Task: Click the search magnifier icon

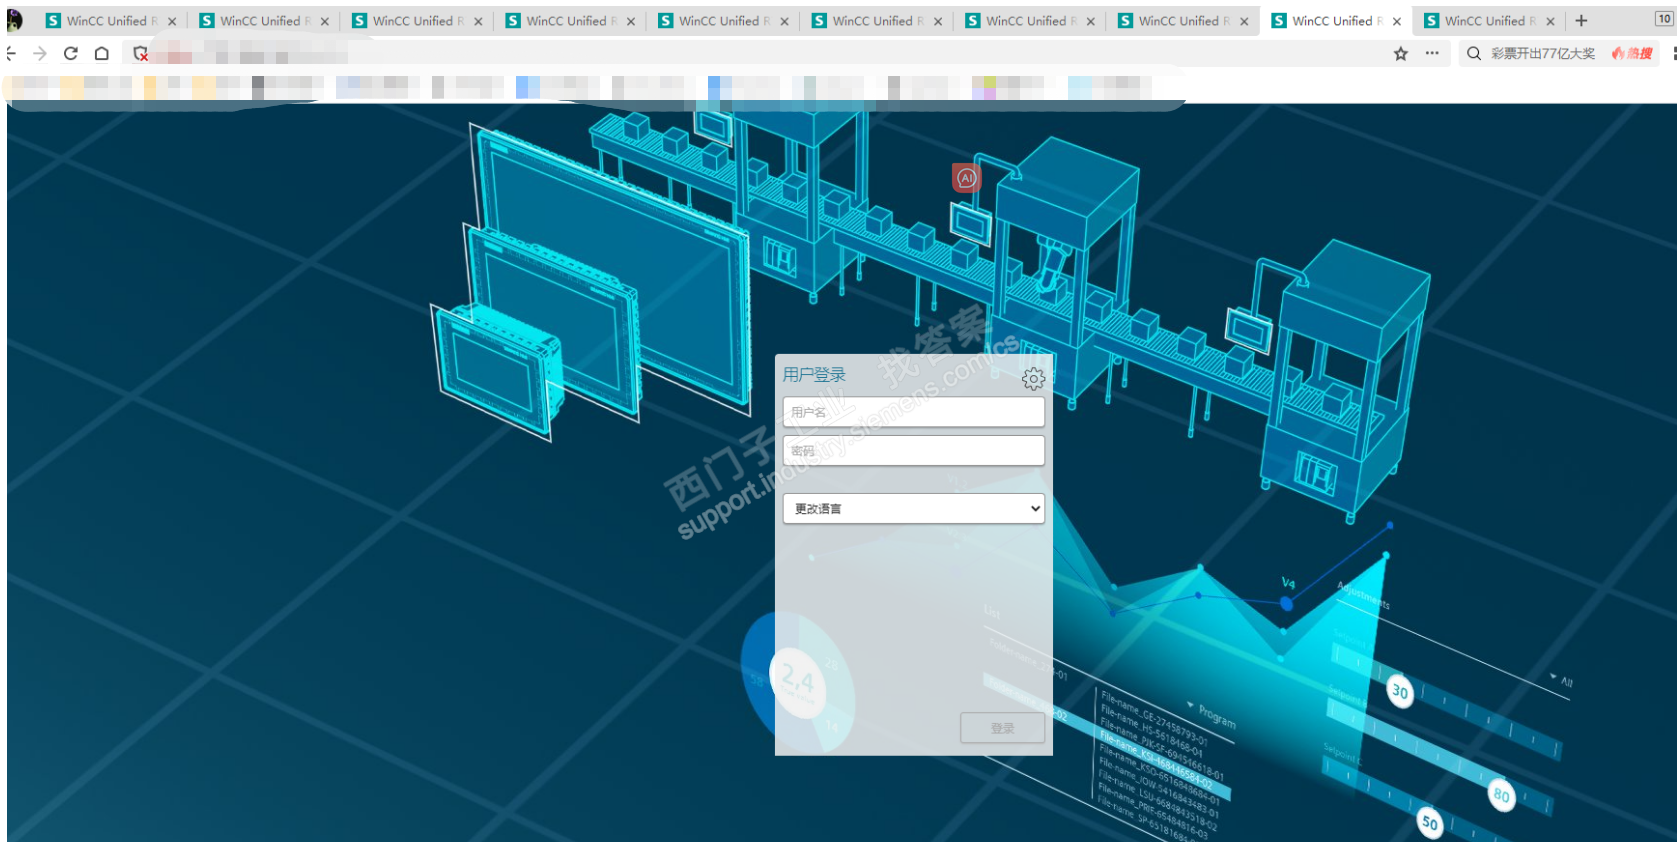Action: 1474,54
